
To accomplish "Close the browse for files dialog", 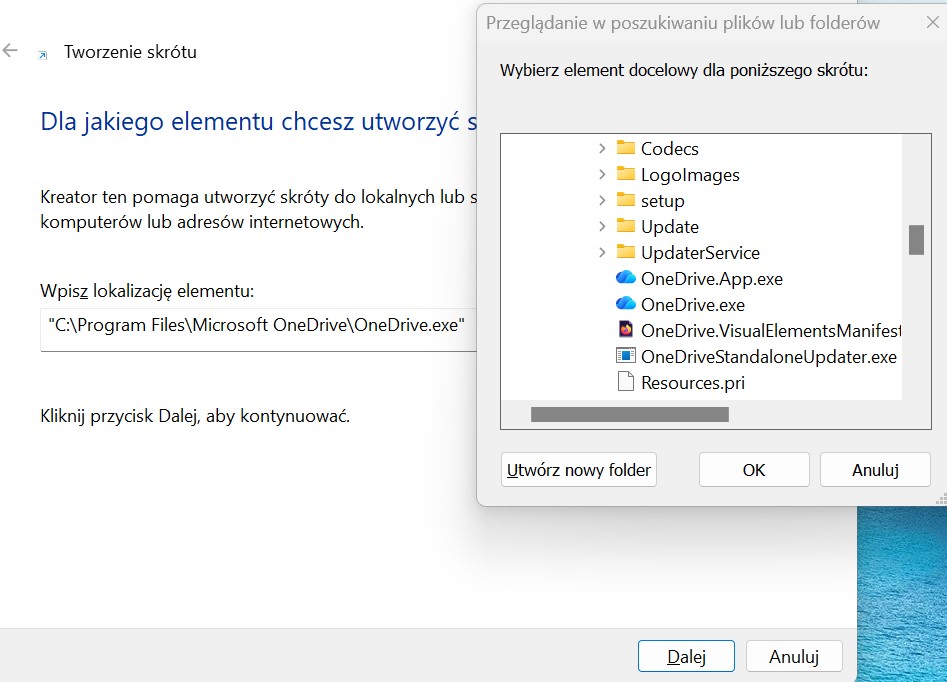I will point(933,23).
